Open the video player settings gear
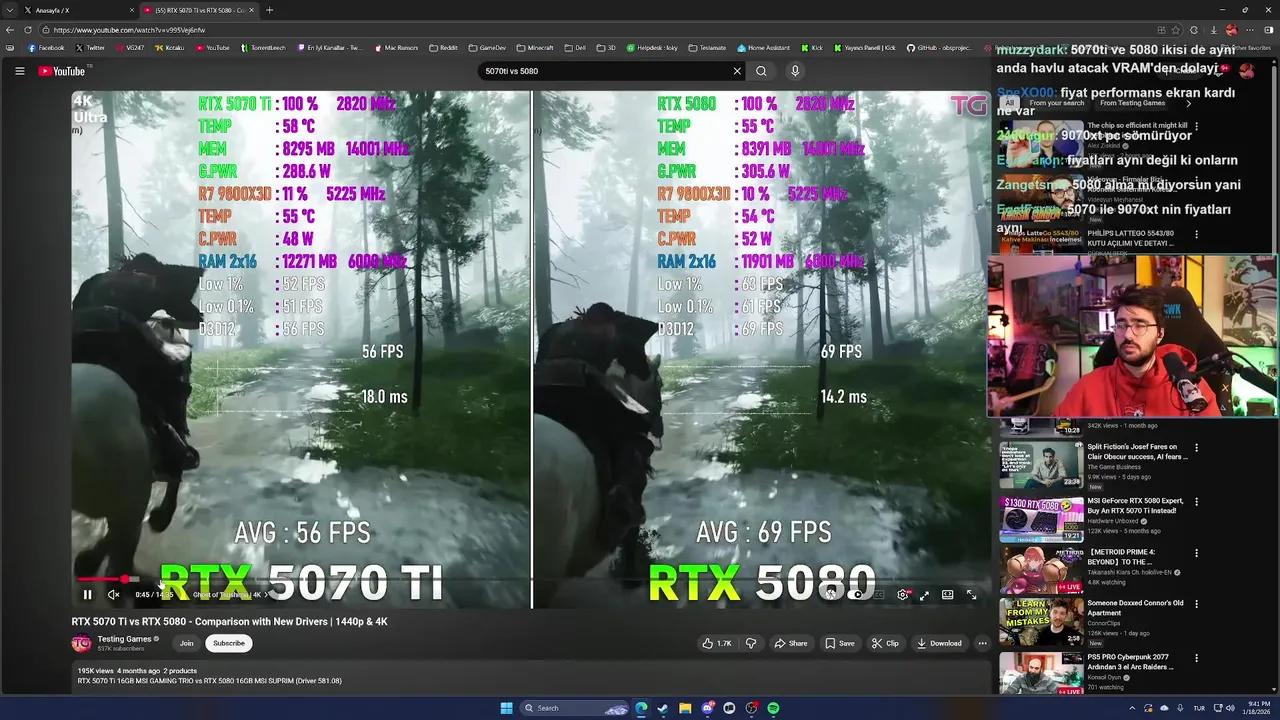This screenshot has height=720, width=1280. tap(903, 595)
